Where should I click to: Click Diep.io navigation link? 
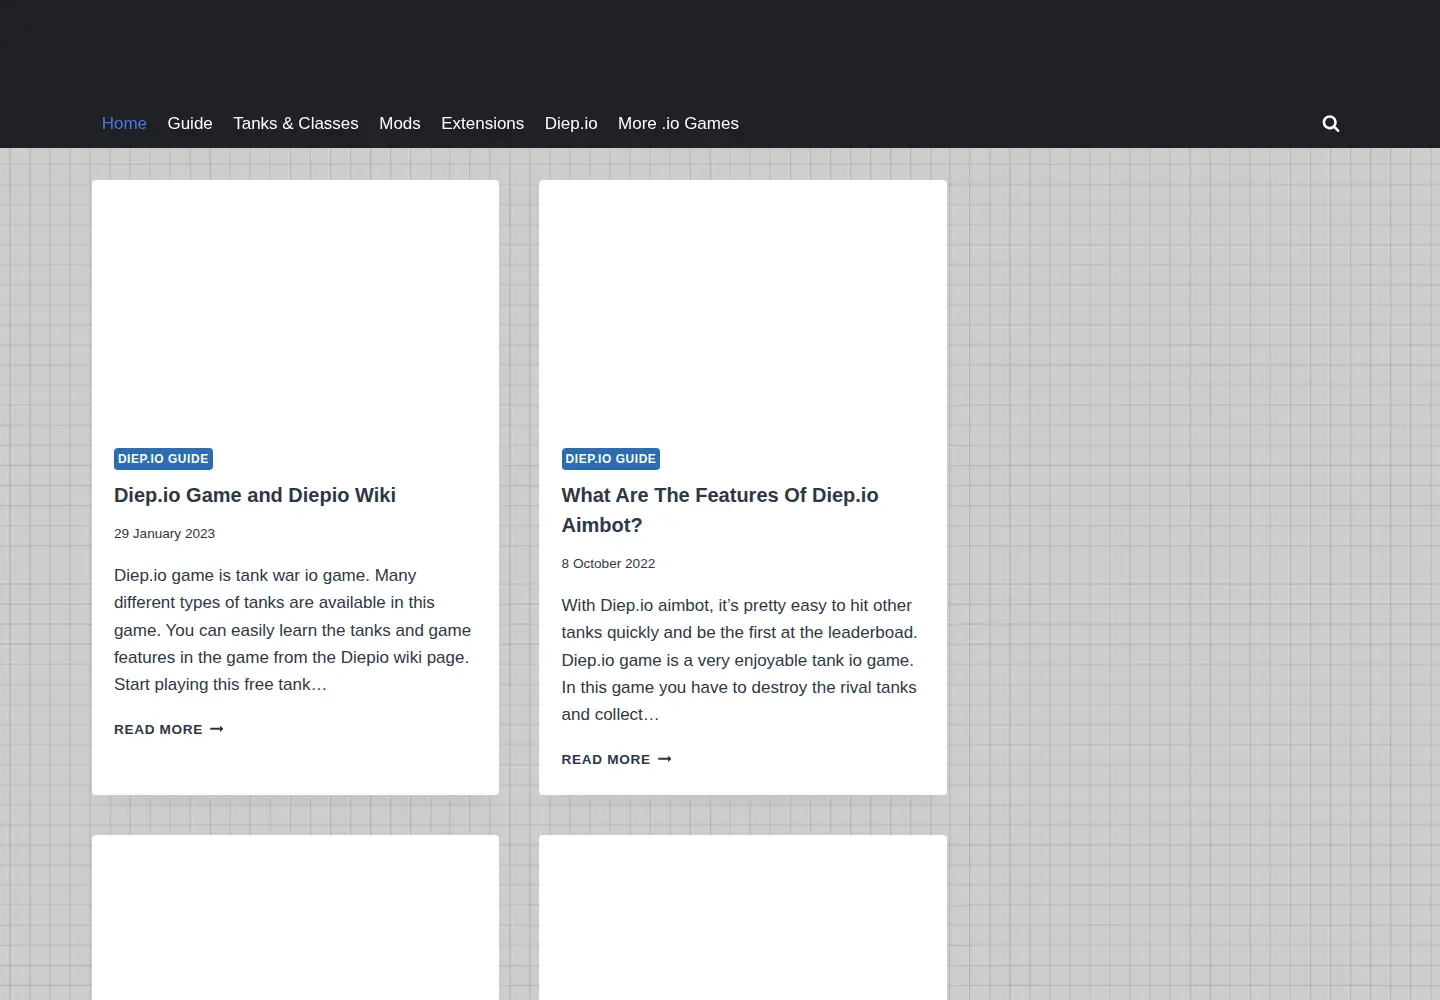571,124
